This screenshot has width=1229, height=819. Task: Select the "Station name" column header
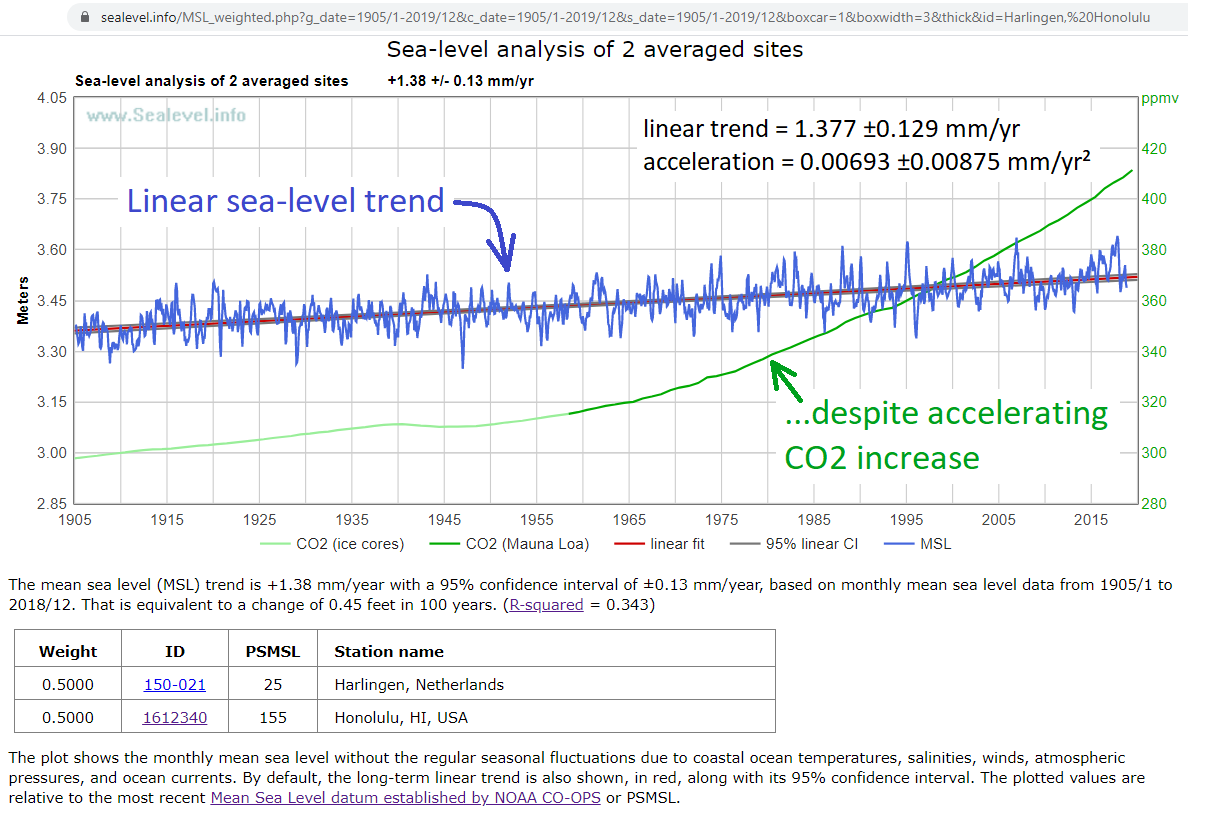tap(389, 651)
